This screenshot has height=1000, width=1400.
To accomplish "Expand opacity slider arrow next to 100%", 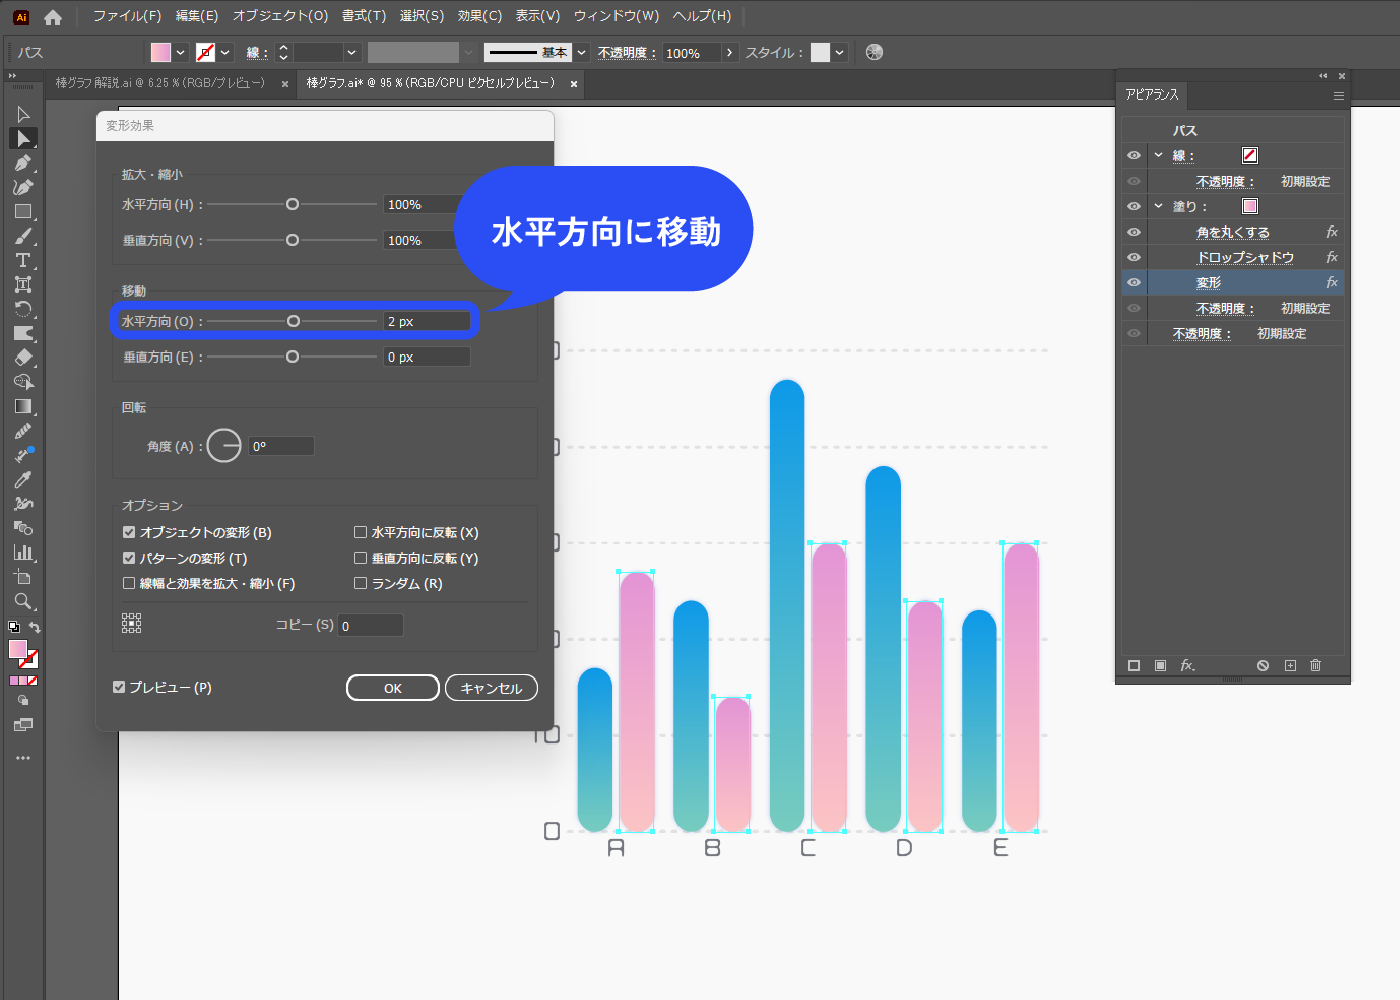I will [730, 53].
